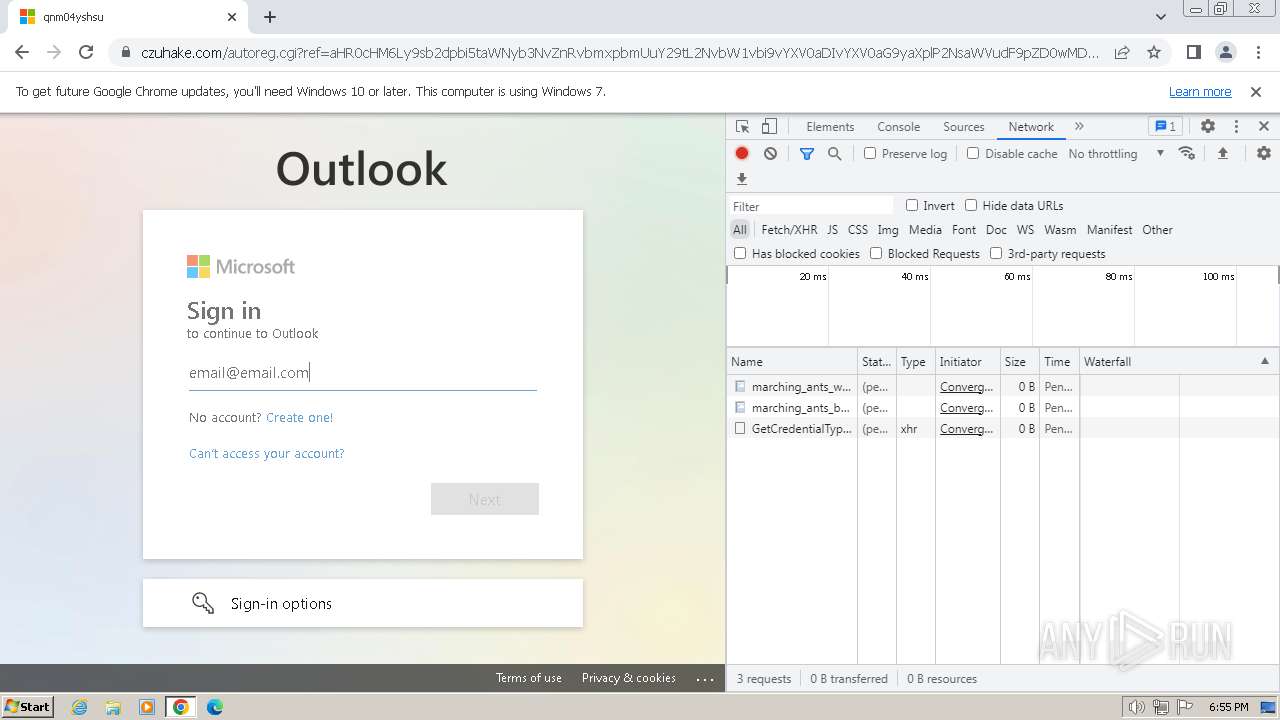Screen dimensions: 1280x720
Task: Bookmark this tab star icon
Action: point(1154,52)
